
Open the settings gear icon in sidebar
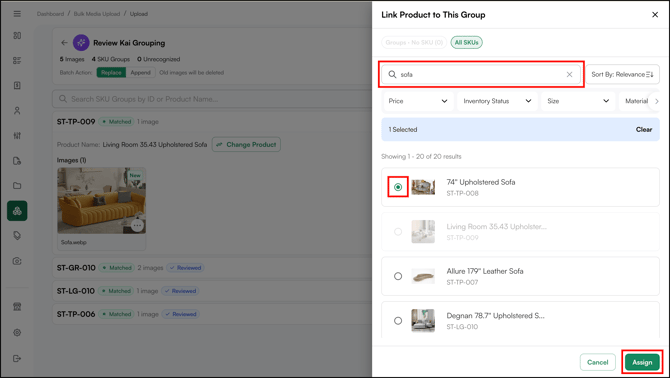[17, 332]
